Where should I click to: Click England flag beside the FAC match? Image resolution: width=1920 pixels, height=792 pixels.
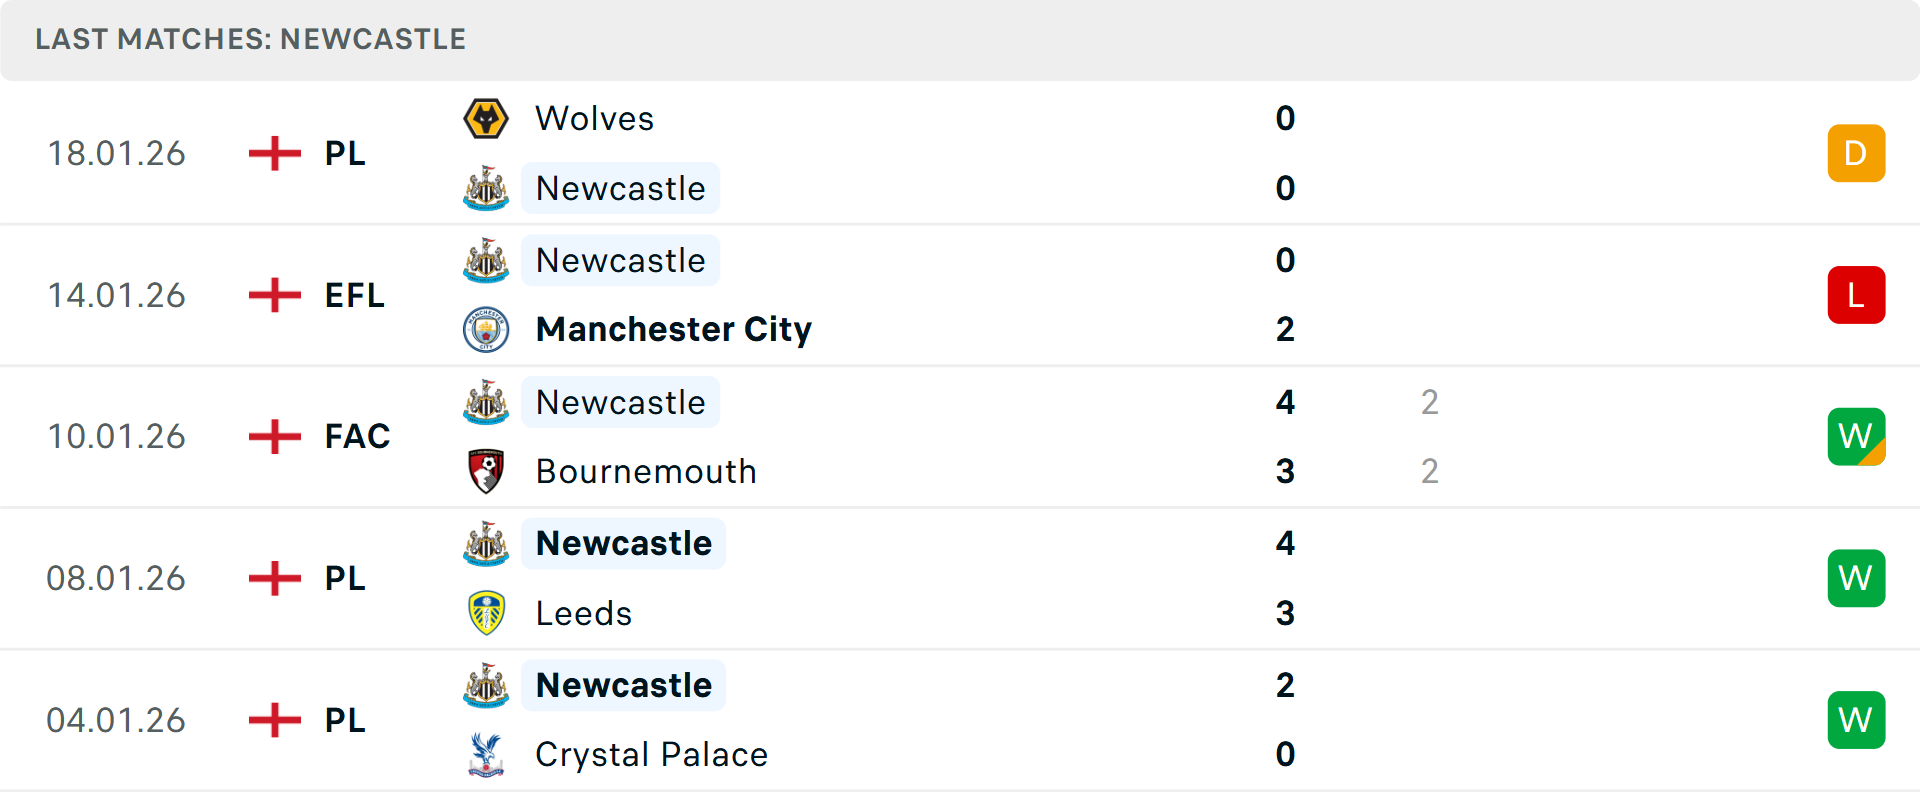click(x=274, y=437)
